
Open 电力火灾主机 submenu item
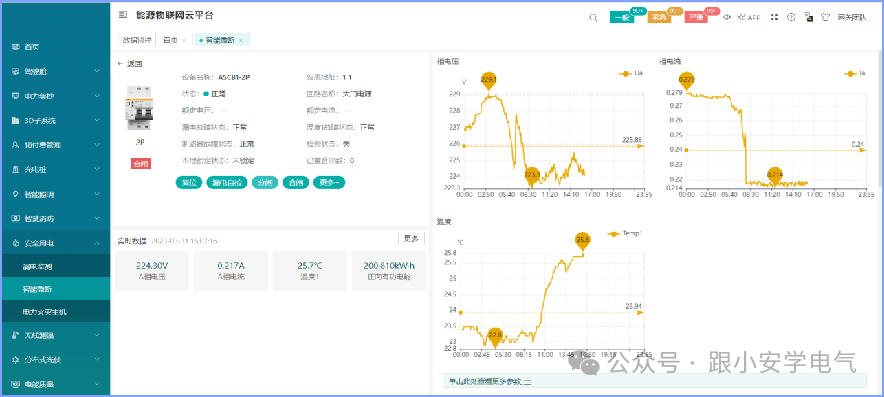(x=55, y=311)
